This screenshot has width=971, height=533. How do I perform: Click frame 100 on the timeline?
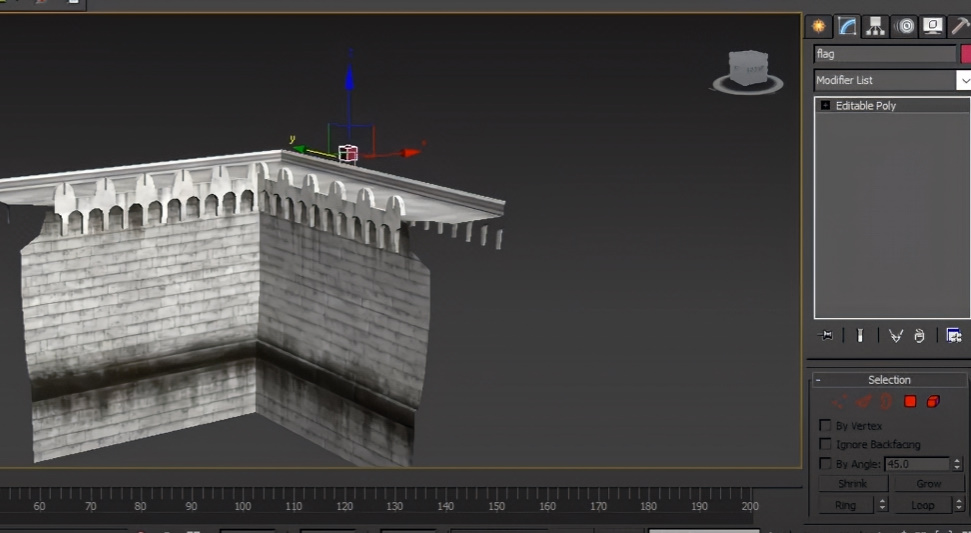click(x=242, y=506)
